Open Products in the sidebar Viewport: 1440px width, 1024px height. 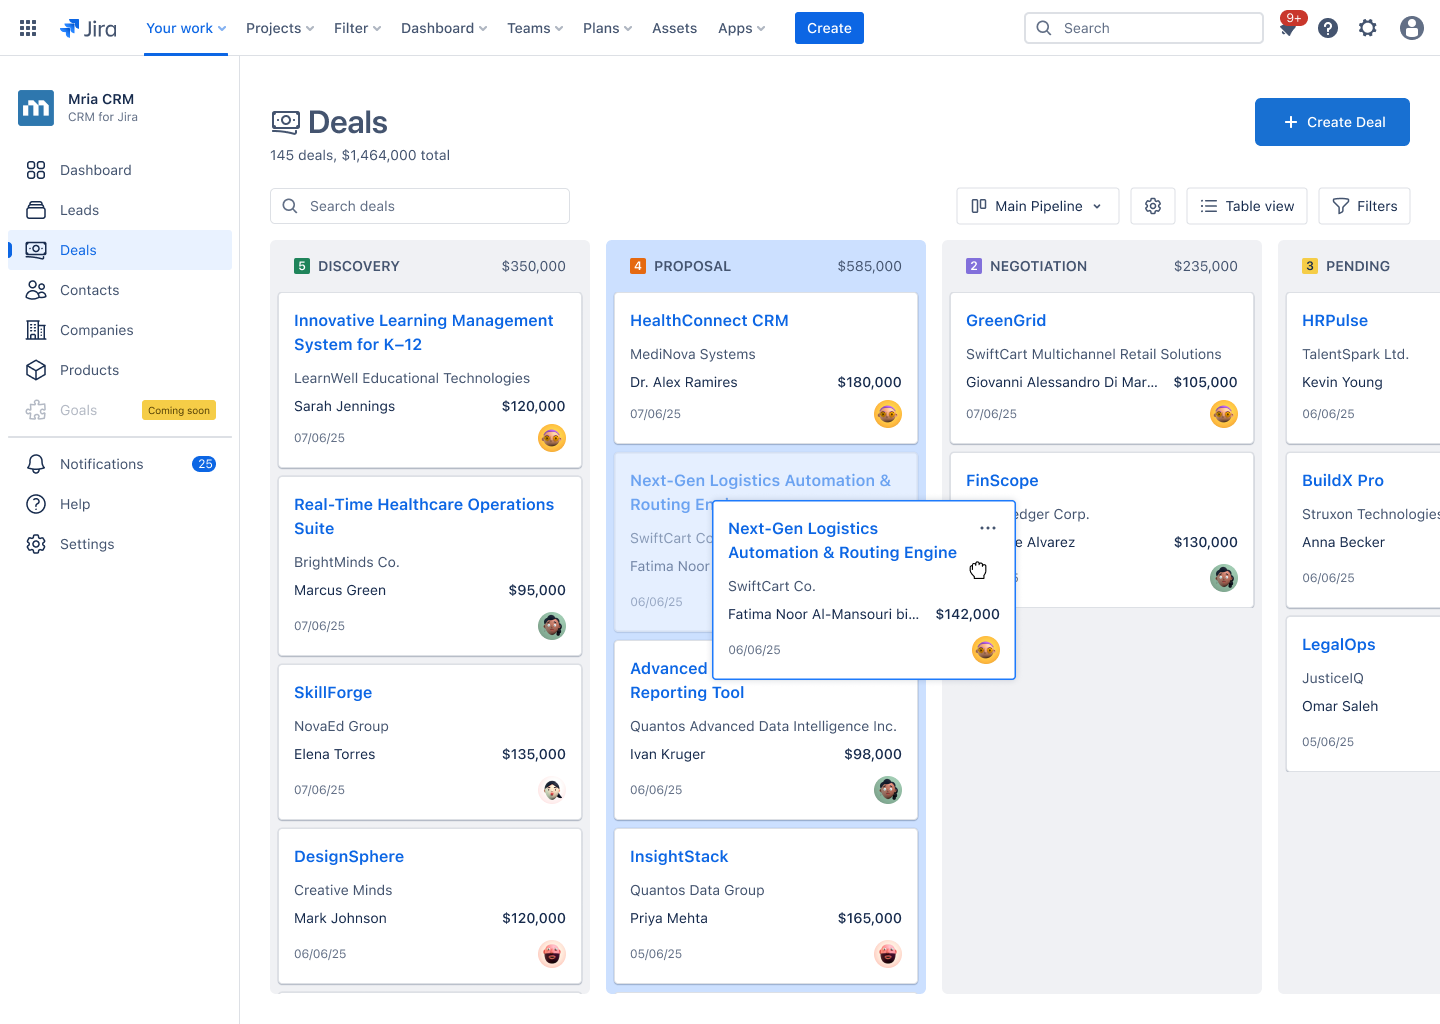coord(120,370)
